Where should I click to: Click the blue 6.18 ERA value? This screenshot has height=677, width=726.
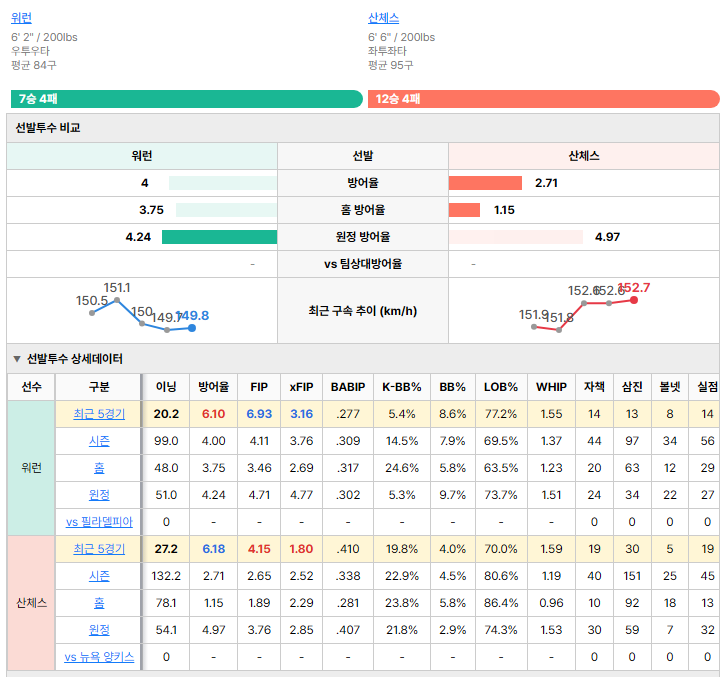(x=213, y=549)
